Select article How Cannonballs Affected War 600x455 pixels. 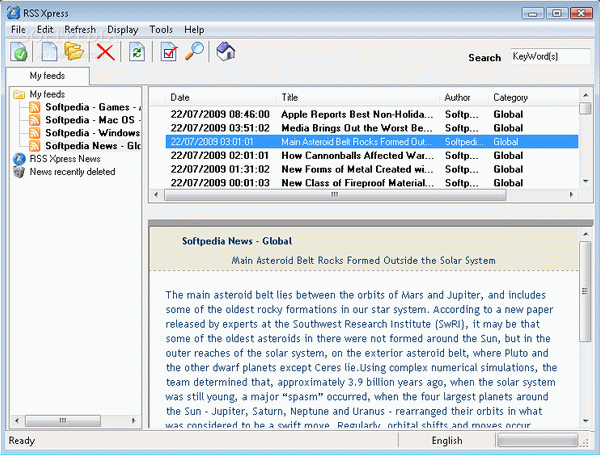click(x=357, y=155)
